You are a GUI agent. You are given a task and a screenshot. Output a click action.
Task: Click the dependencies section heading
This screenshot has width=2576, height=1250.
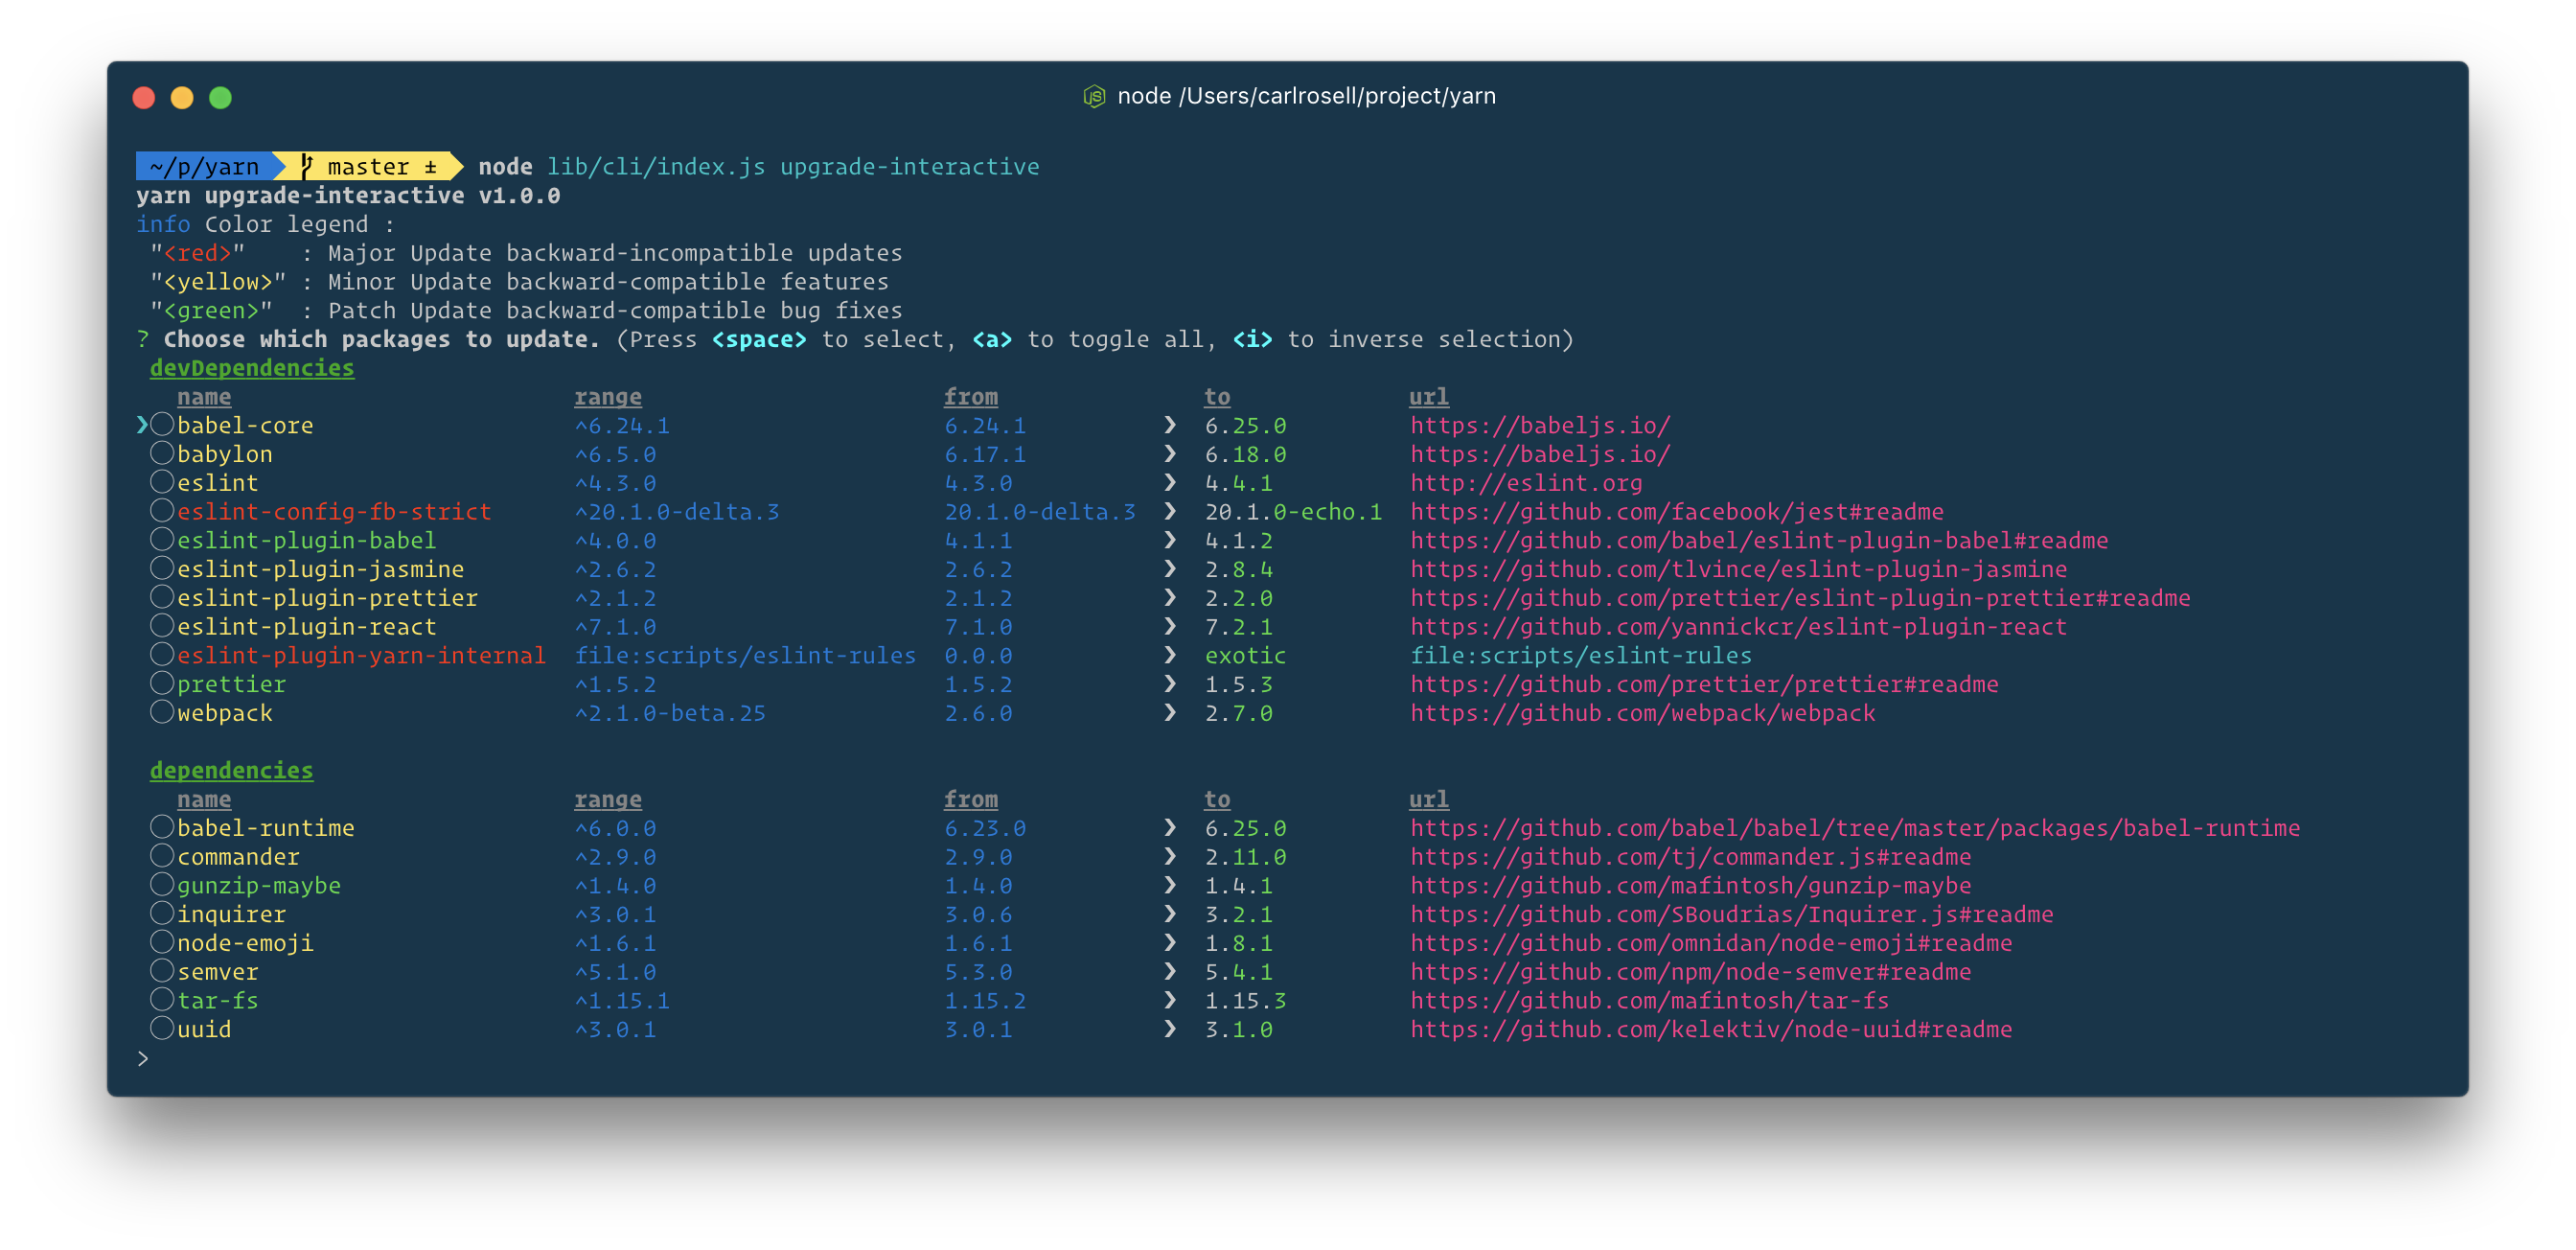[x=231, y=770]
